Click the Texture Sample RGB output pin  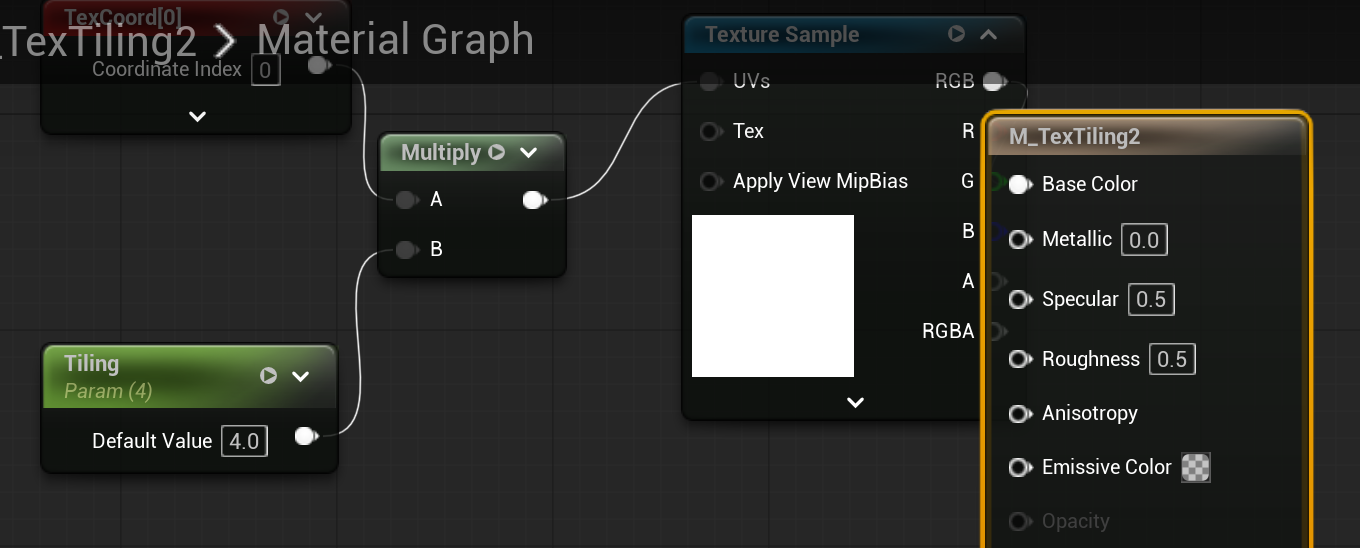[x=994, y=81]
